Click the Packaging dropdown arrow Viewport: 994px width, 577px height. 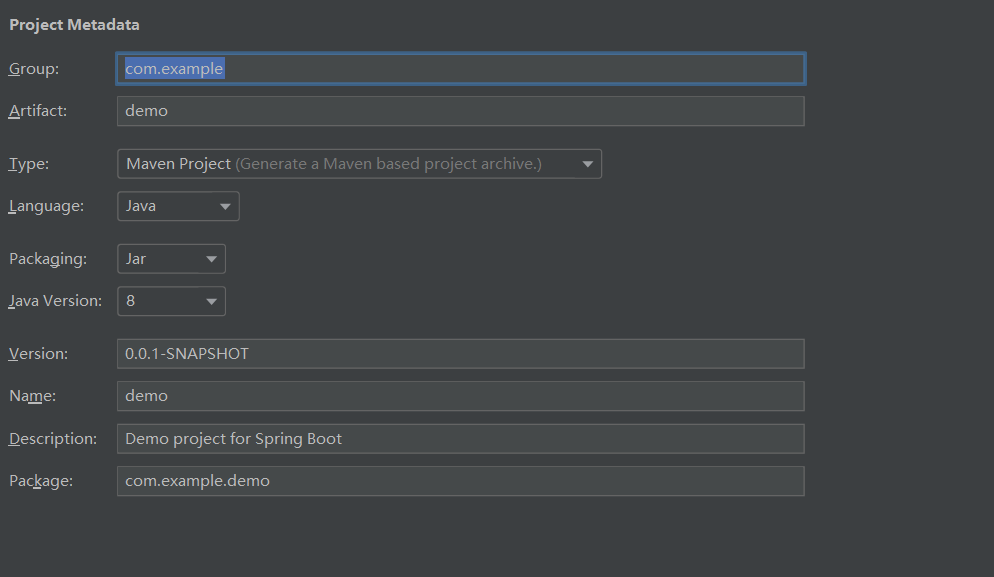coord(212,259)
